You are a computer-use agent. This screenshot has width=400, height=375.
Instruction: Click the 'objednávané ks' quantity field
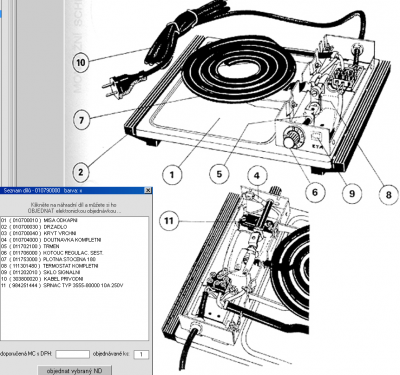click(141, 354)
